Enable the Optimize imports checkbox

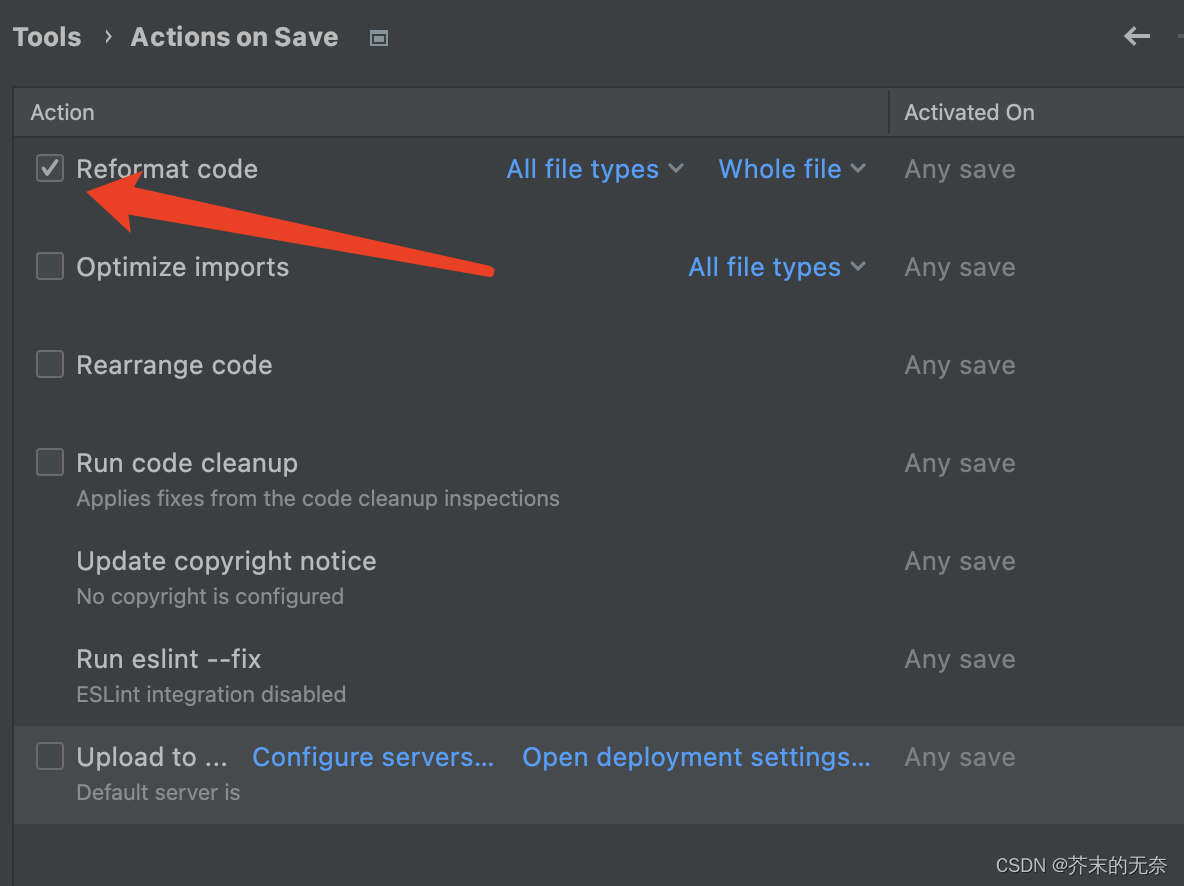[50, 266]
